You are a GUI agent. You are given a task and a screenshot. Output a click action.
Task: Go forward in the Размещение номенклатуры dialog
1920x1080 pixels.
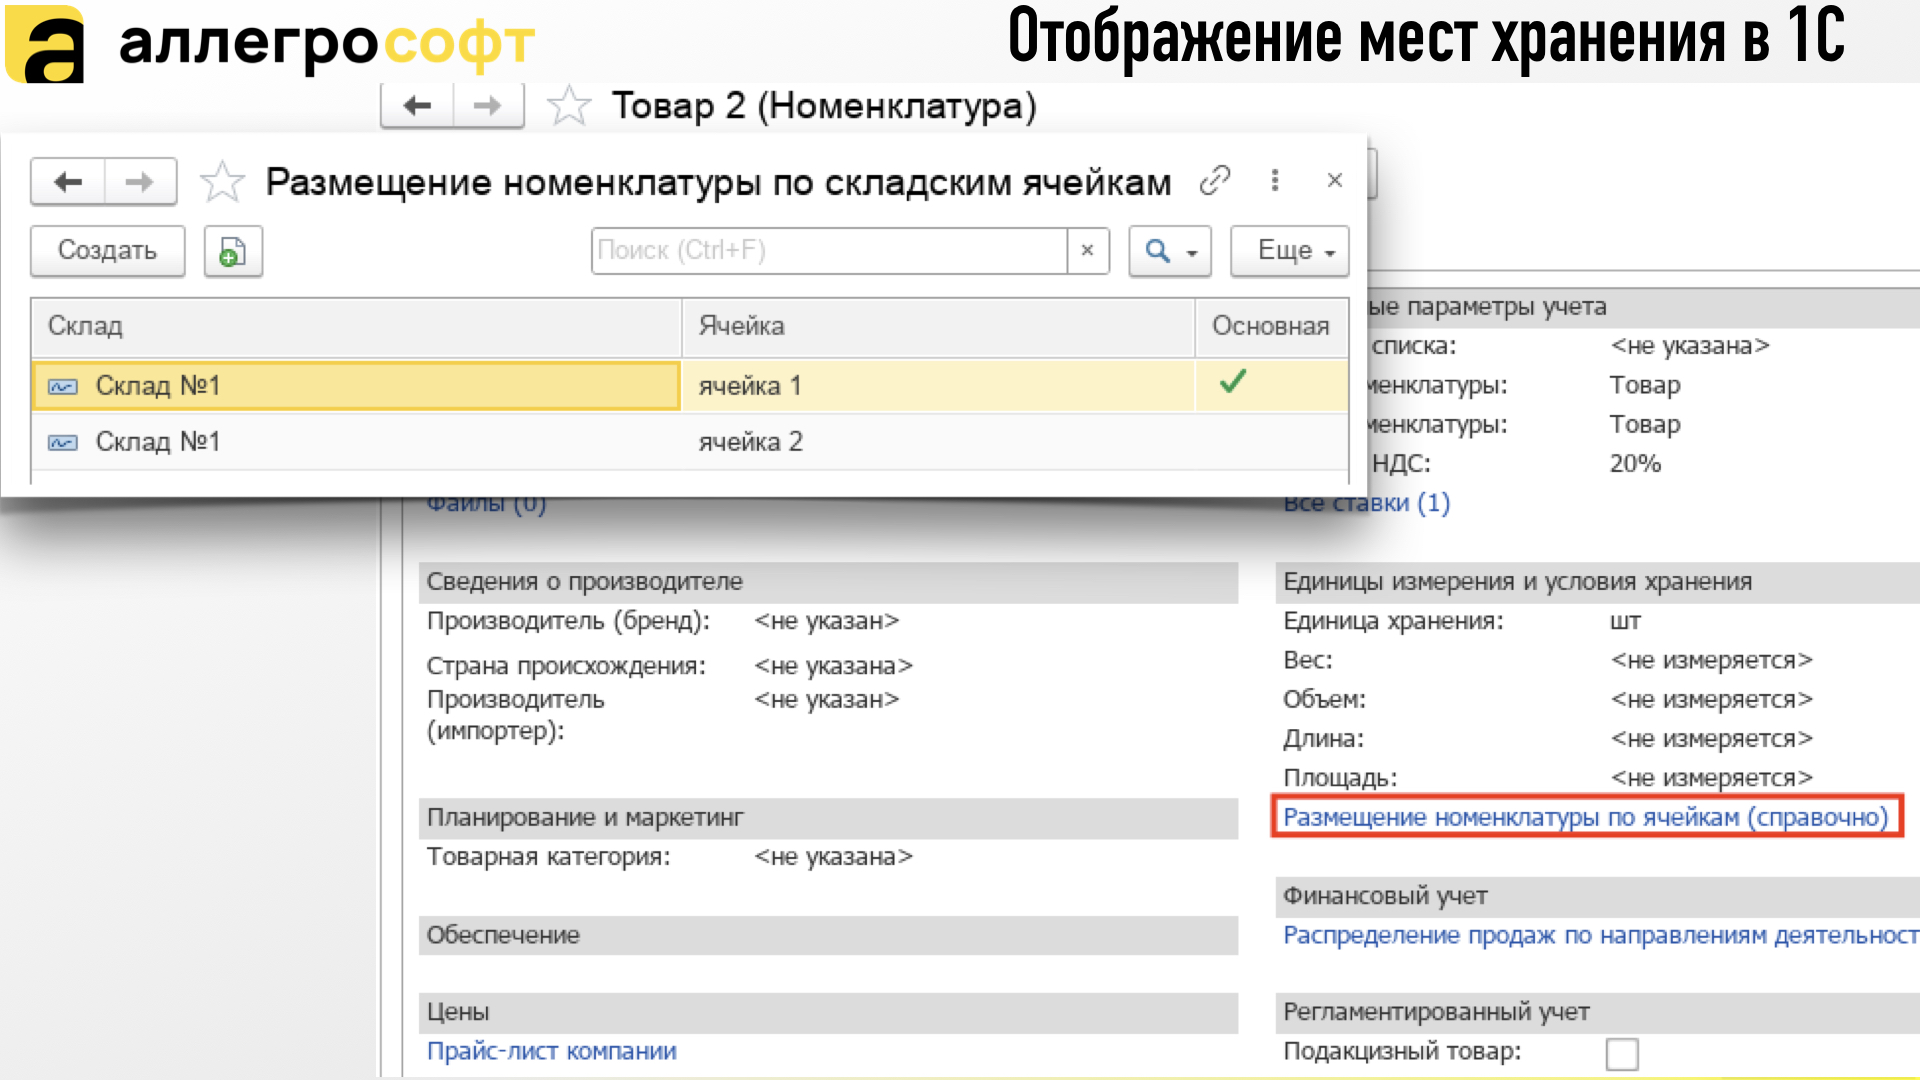point(140,182)
